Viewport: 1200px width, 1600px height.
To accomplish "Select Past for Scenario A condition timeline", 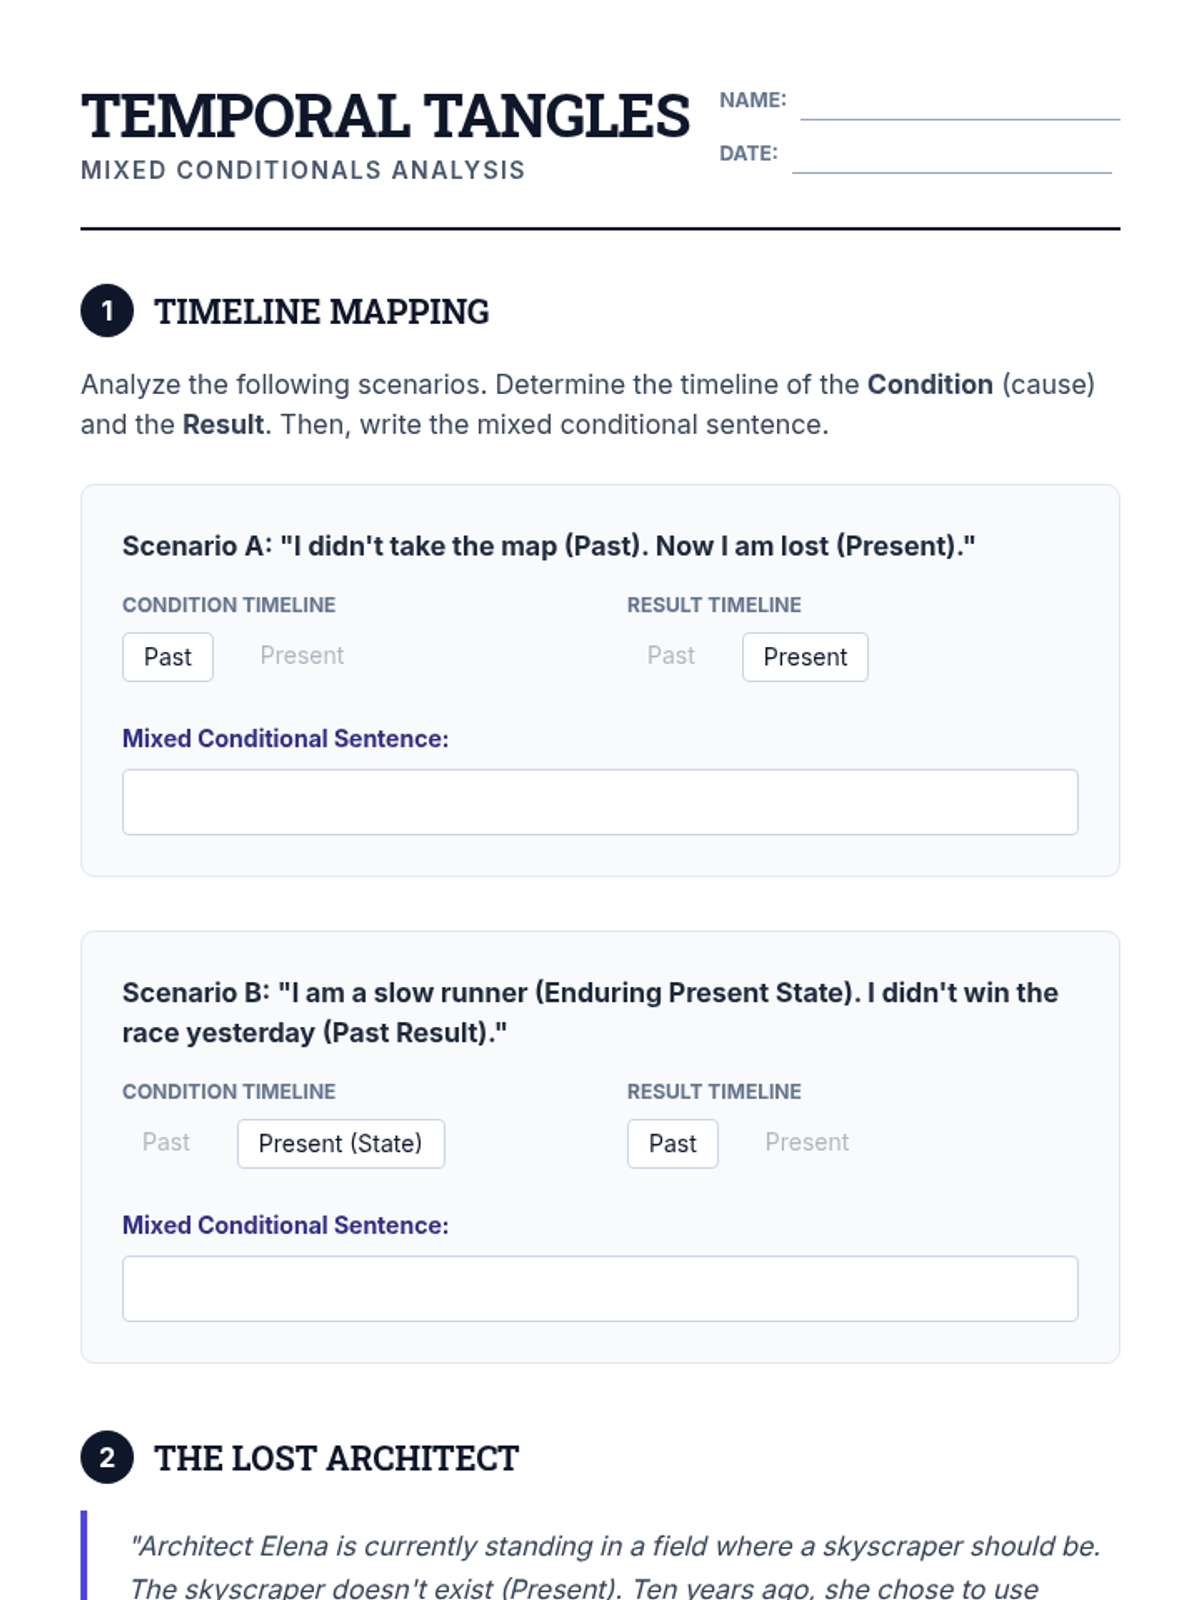I will tap(167, 657).
